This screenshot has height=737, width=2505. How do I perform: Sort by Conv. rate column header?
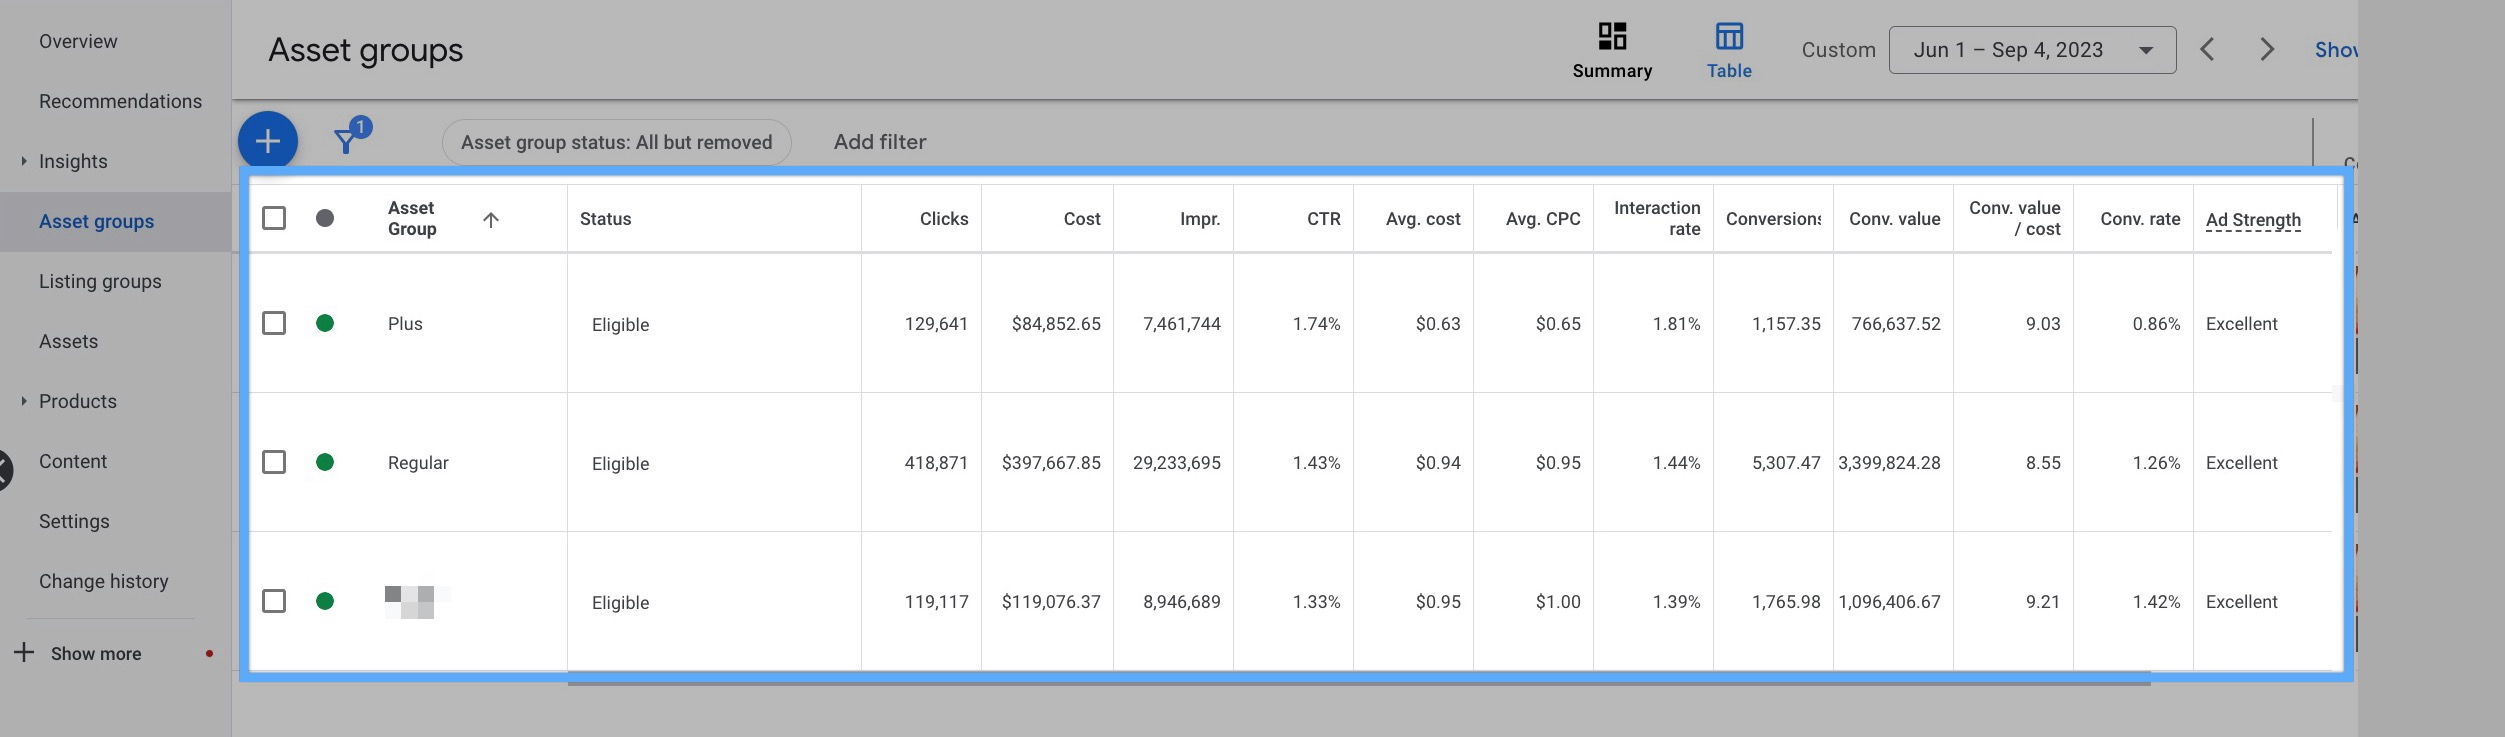2140,219
